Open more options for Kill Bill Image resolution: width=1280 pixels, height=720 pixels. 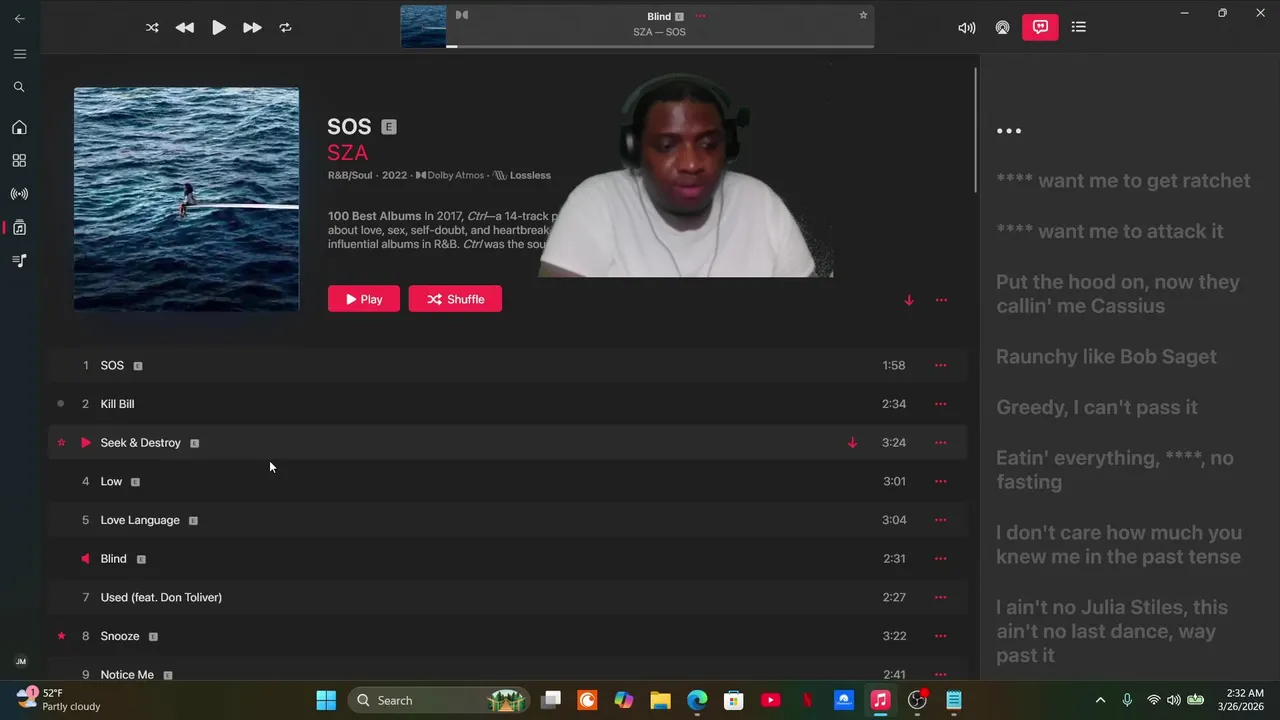(940, 404)
